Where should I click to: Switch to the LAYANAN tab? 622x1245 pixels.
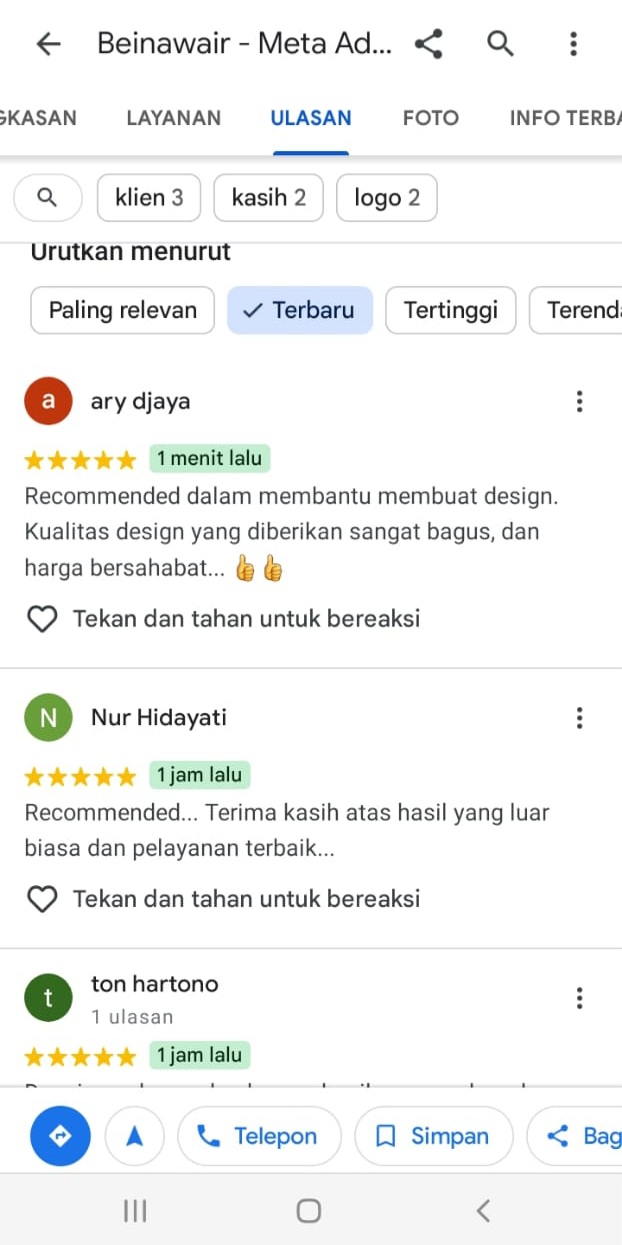click(174, 118)
